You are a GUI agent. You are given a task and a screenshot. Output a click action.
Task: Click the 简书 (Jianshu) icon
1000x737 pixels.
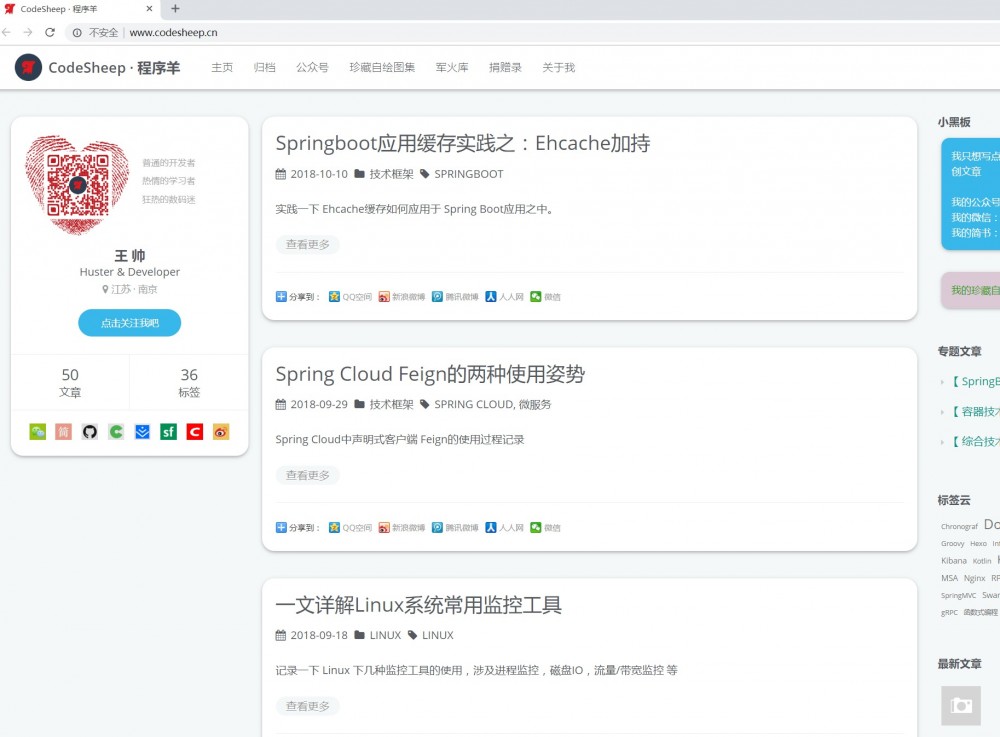[63, 431]
